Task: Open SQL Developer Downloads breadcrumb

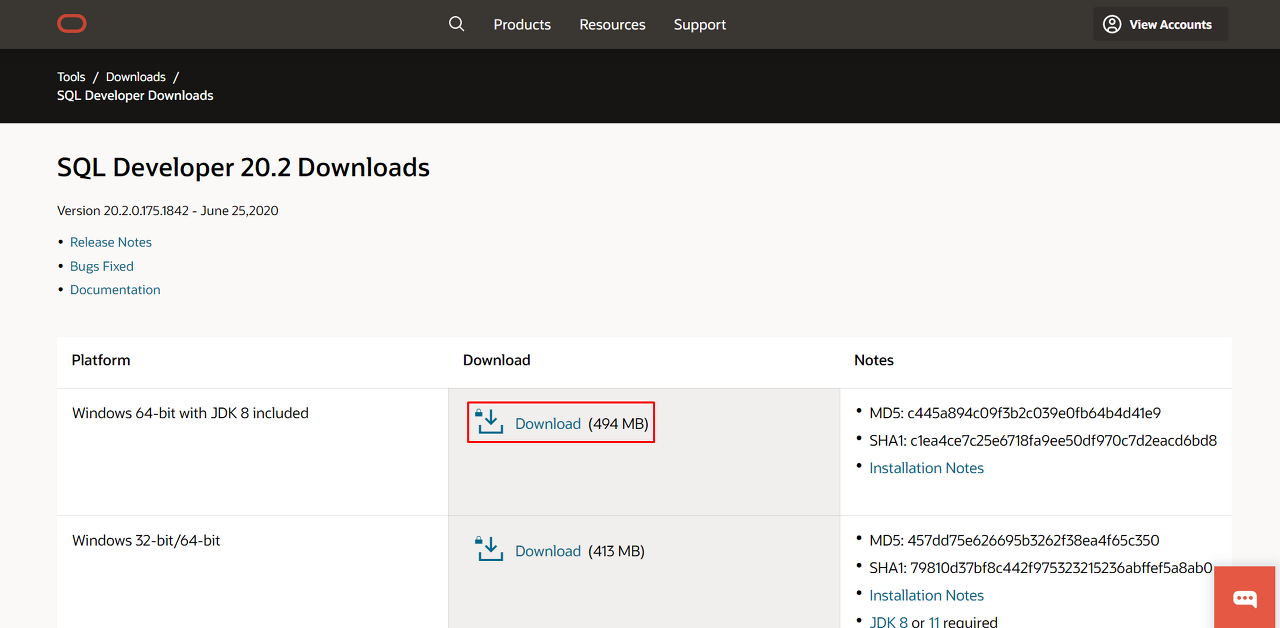Action: point(135,96)
